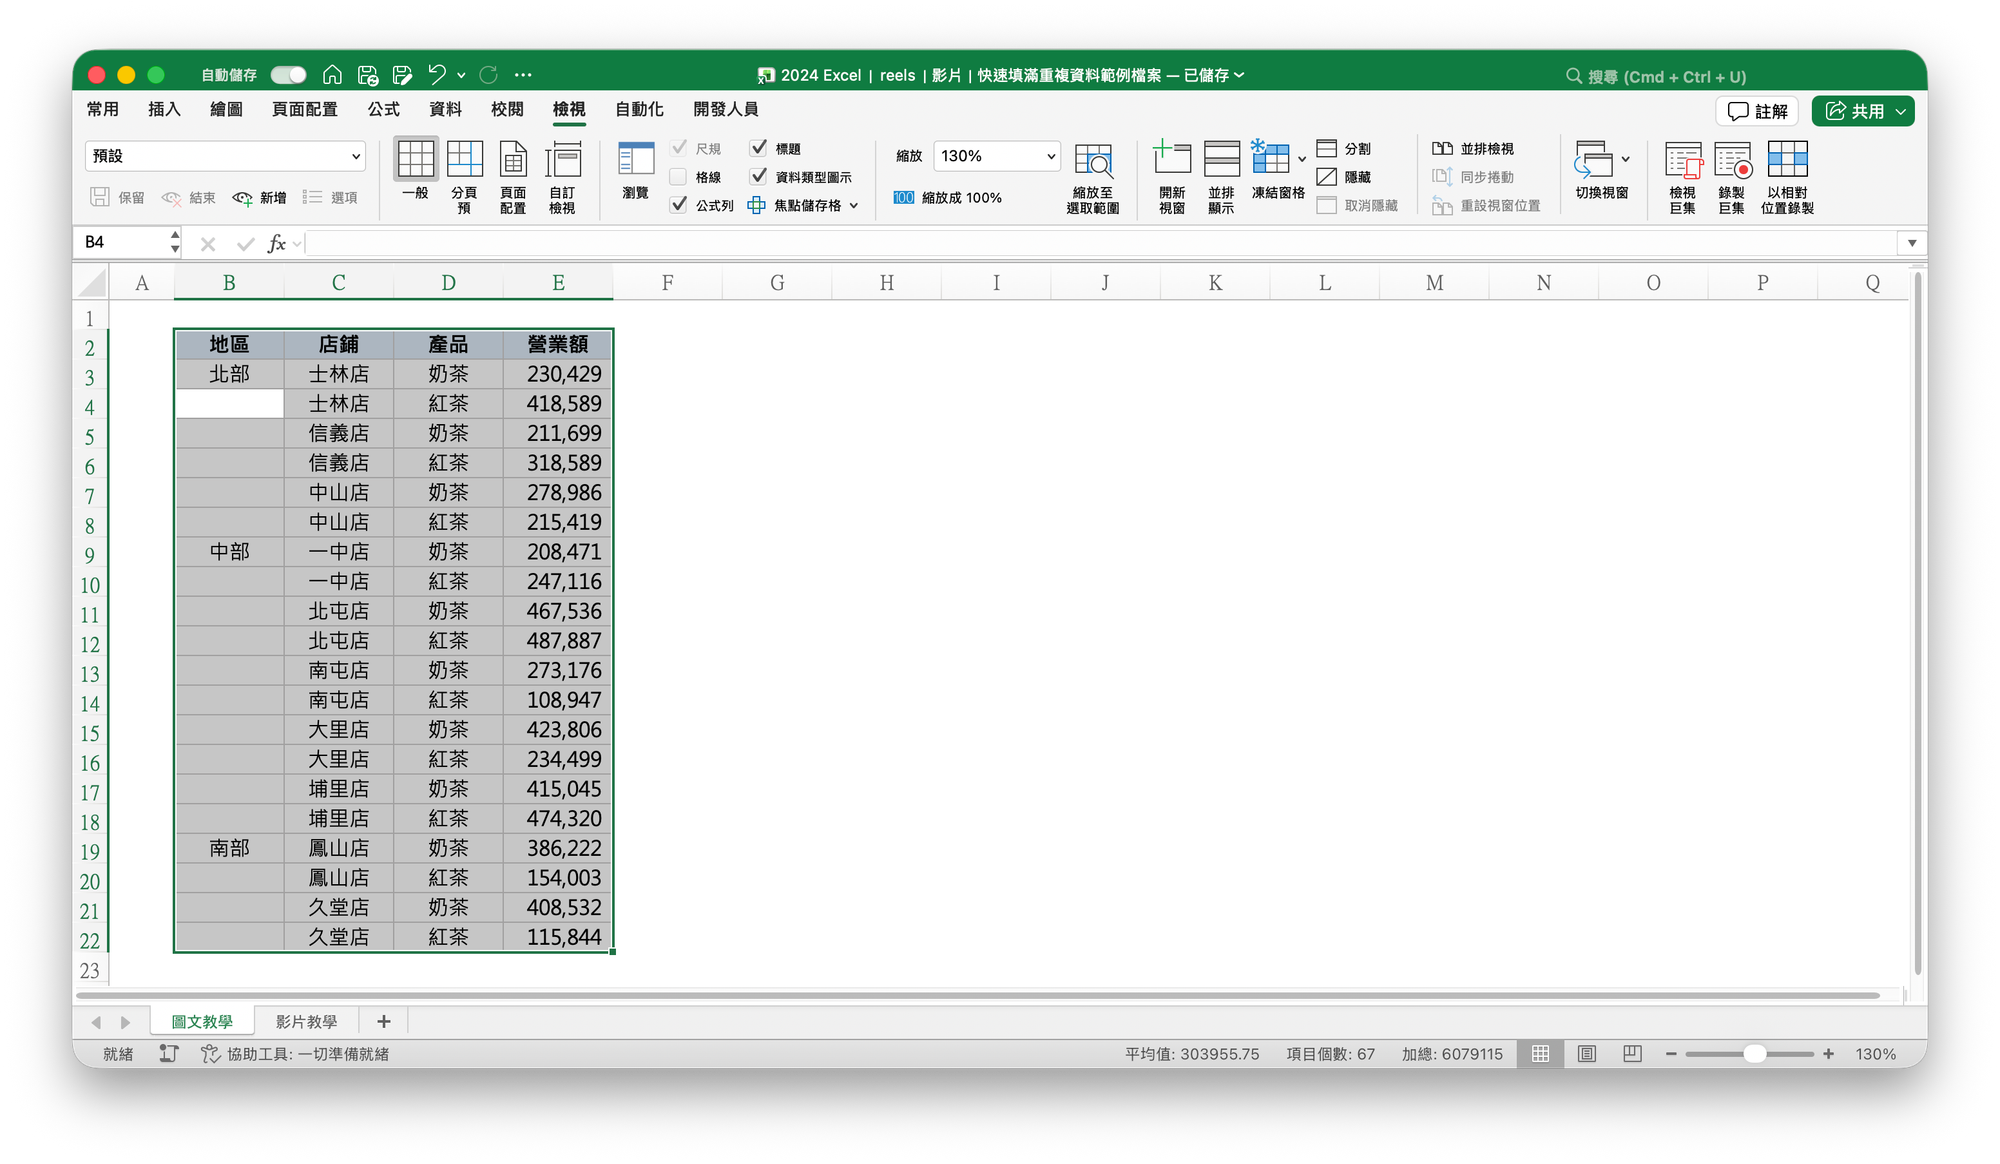The image size is (2000, 1164).
Task: Open the Navigation (瀏覽) pane icon
Action: 636,160
